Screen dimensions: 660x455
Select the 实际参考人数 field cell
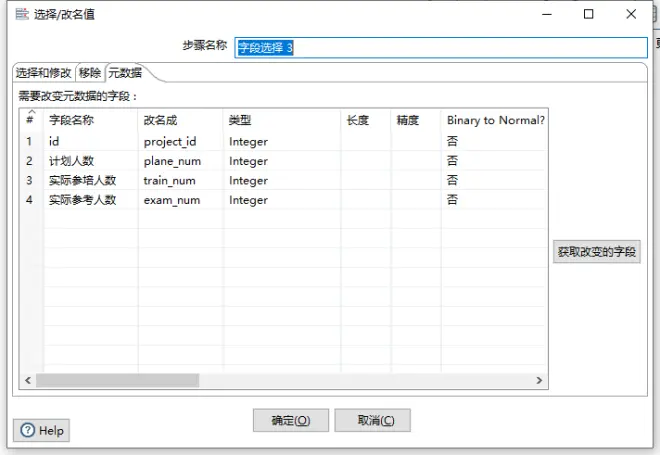pyautogui.click(x=91, y=200)
